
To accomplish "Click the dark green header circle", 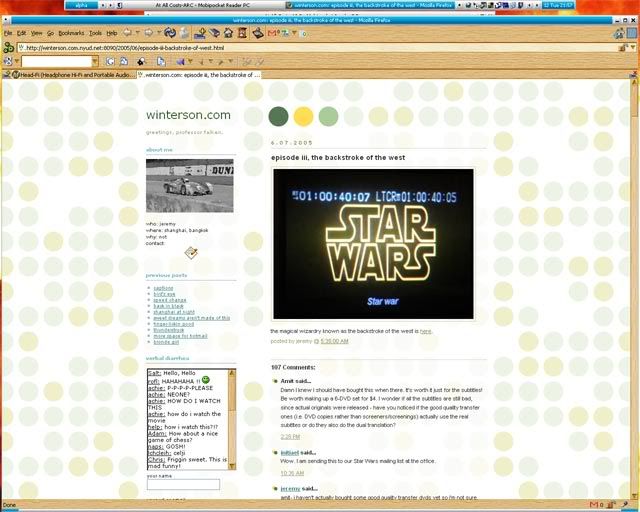I will click(x=278, y=116).
